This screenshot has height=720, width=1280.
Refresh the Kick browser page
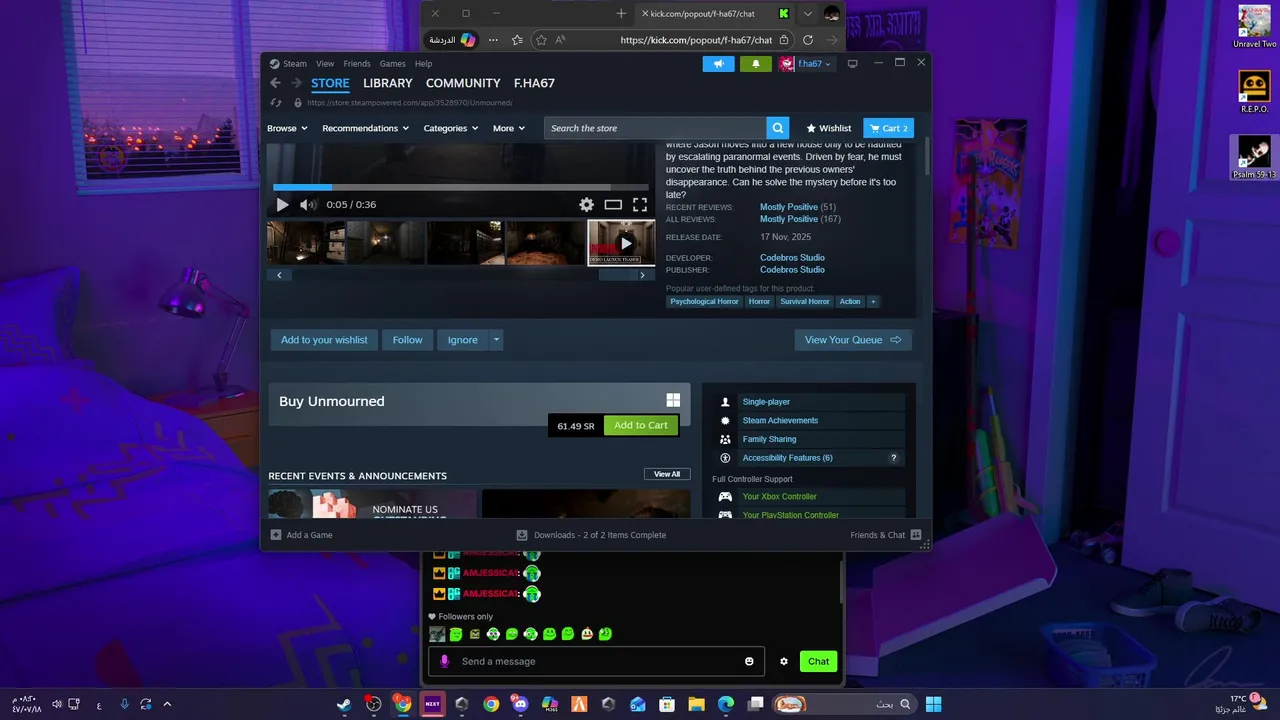pyautogui.click(x=808, y=40)
